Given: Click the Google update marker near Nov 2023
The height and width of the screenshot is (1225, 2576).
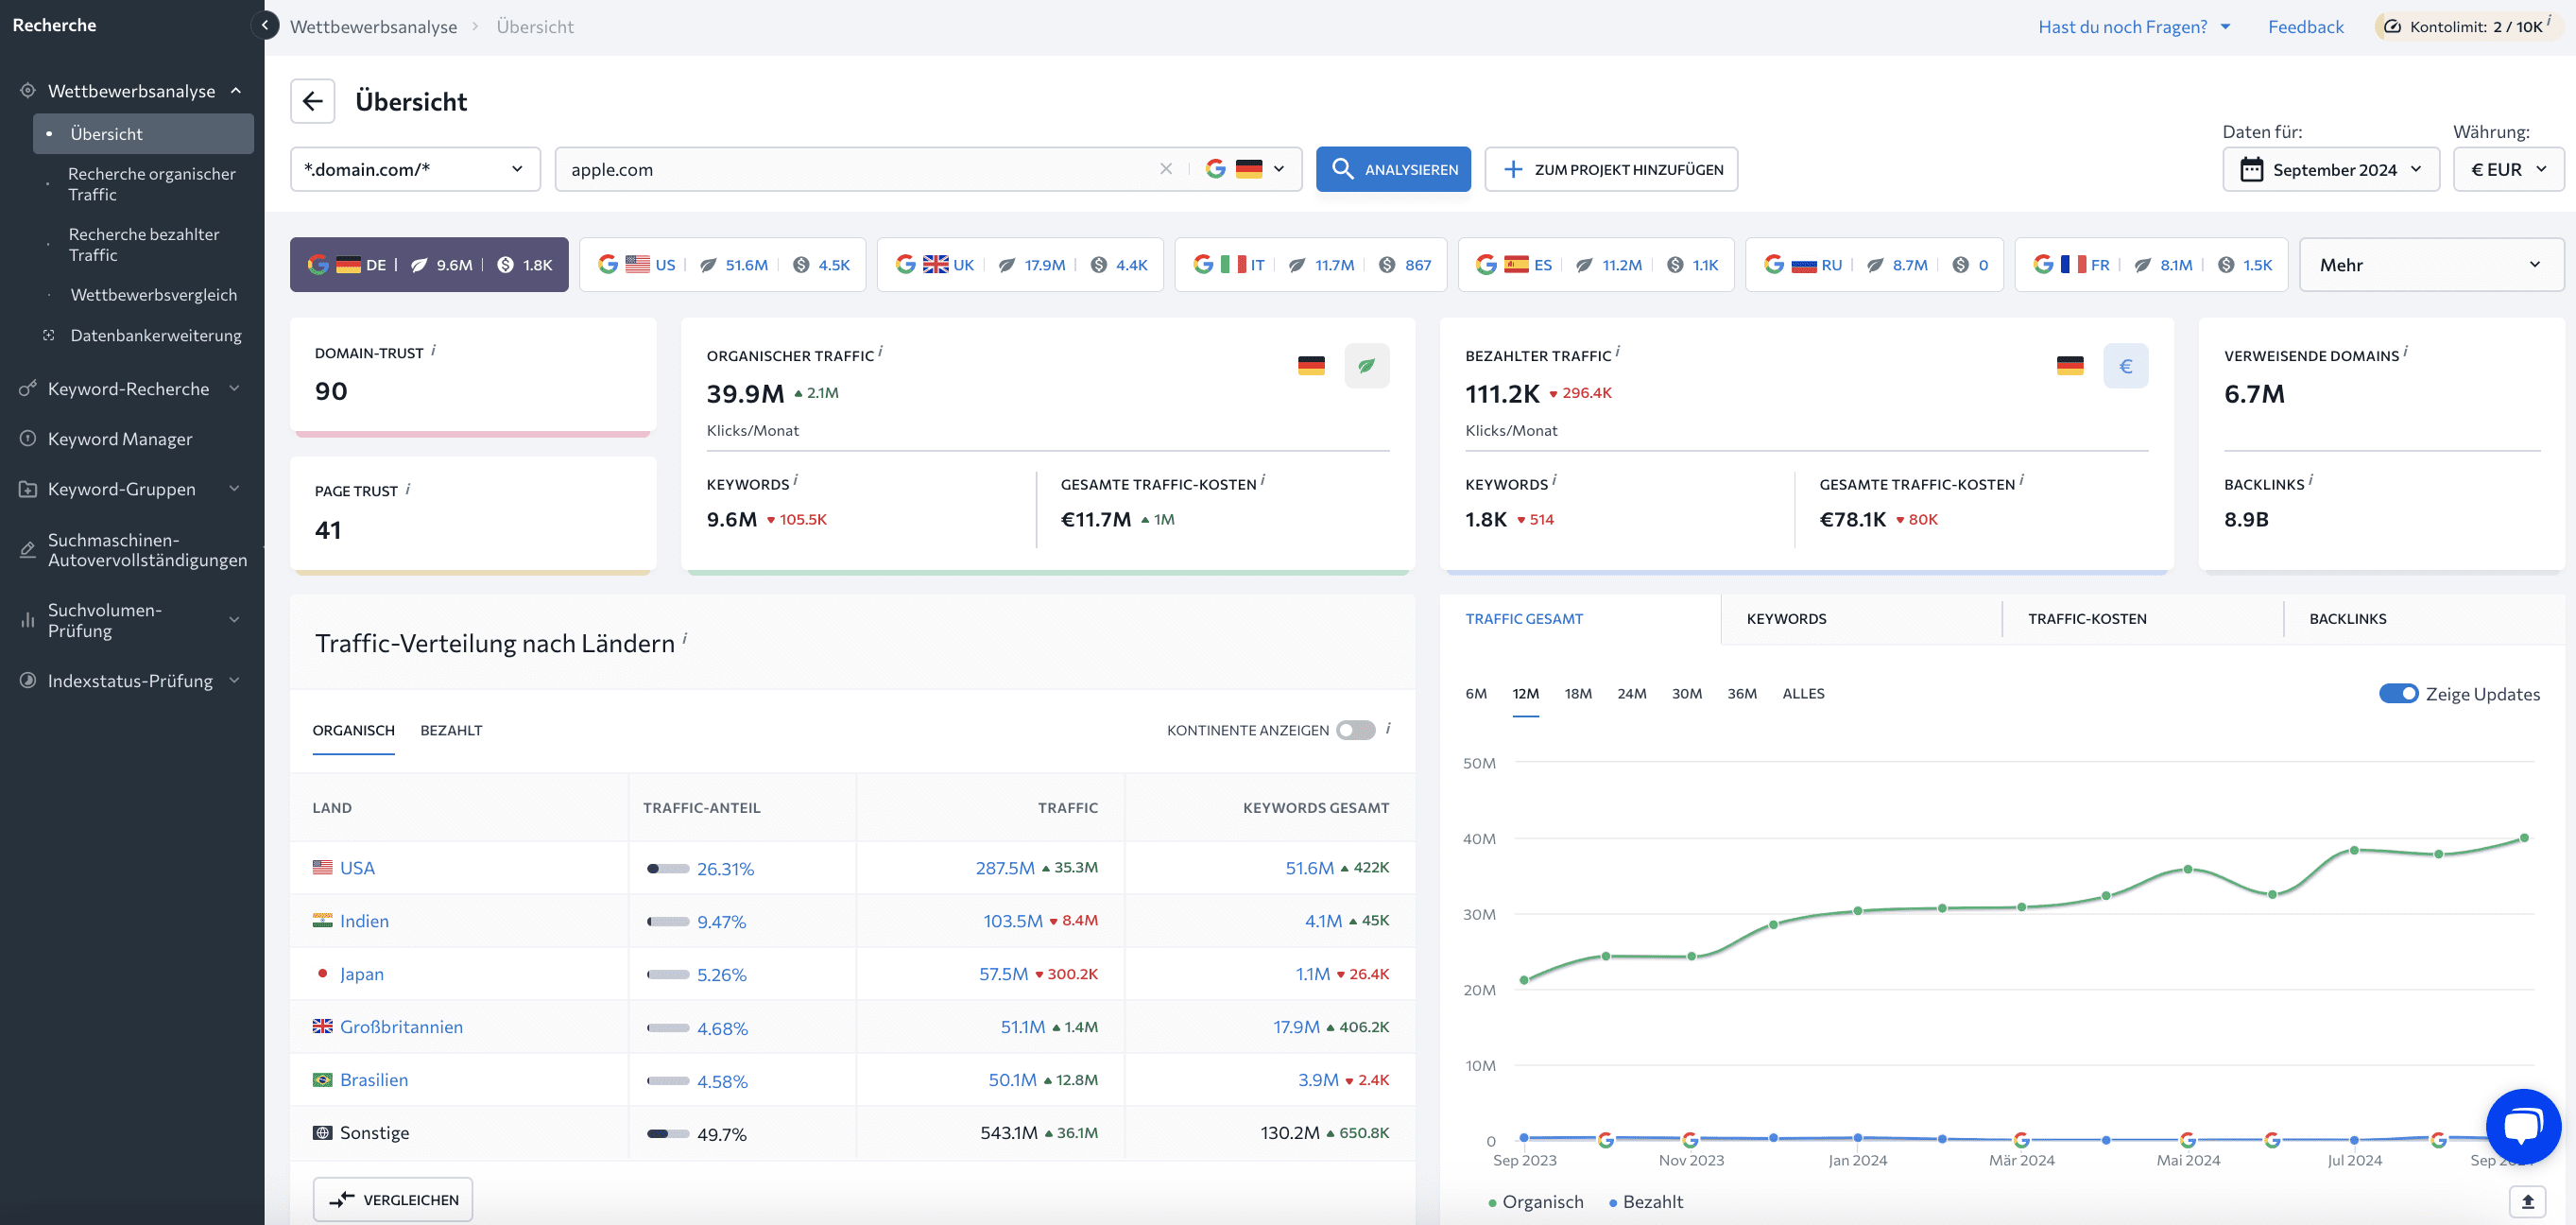Looking at the screenshot, I should click(x=1690, y=1140).
